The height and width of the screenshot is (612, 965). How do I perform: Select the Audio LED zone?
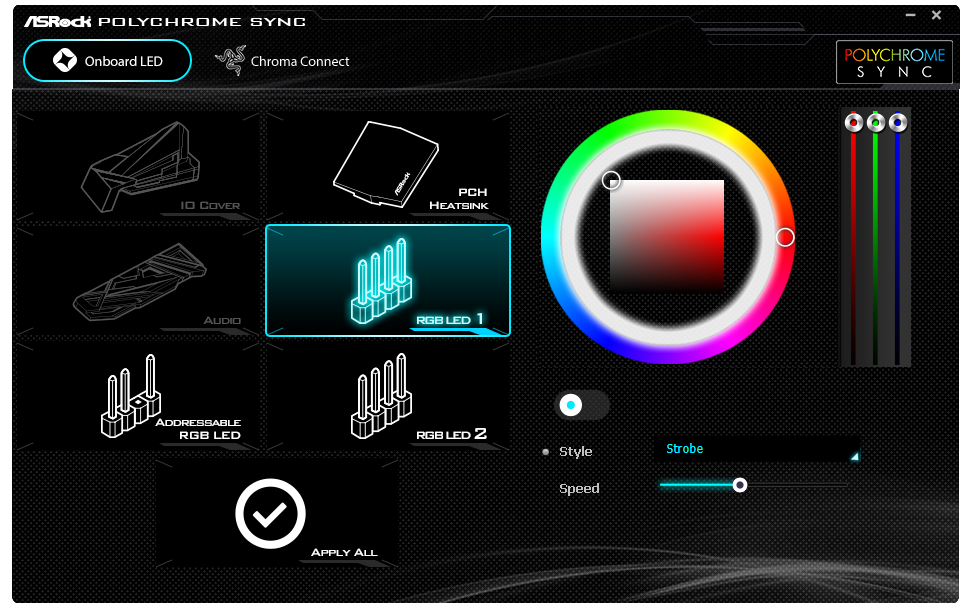coord(138,281)
